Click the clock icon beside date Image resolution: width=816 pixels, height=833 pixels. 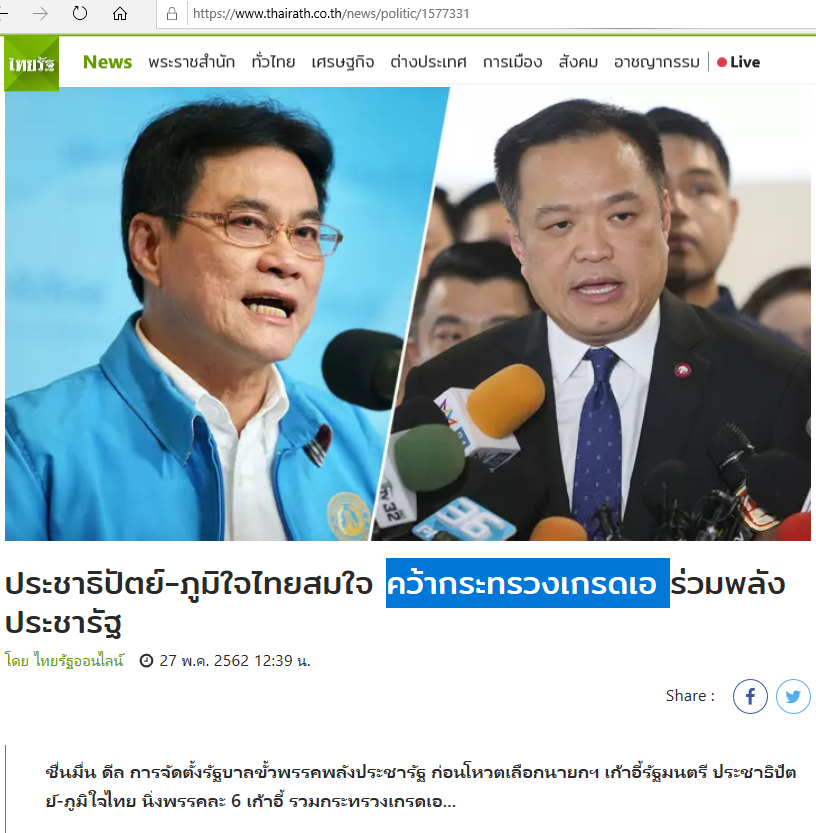point(146,660)
